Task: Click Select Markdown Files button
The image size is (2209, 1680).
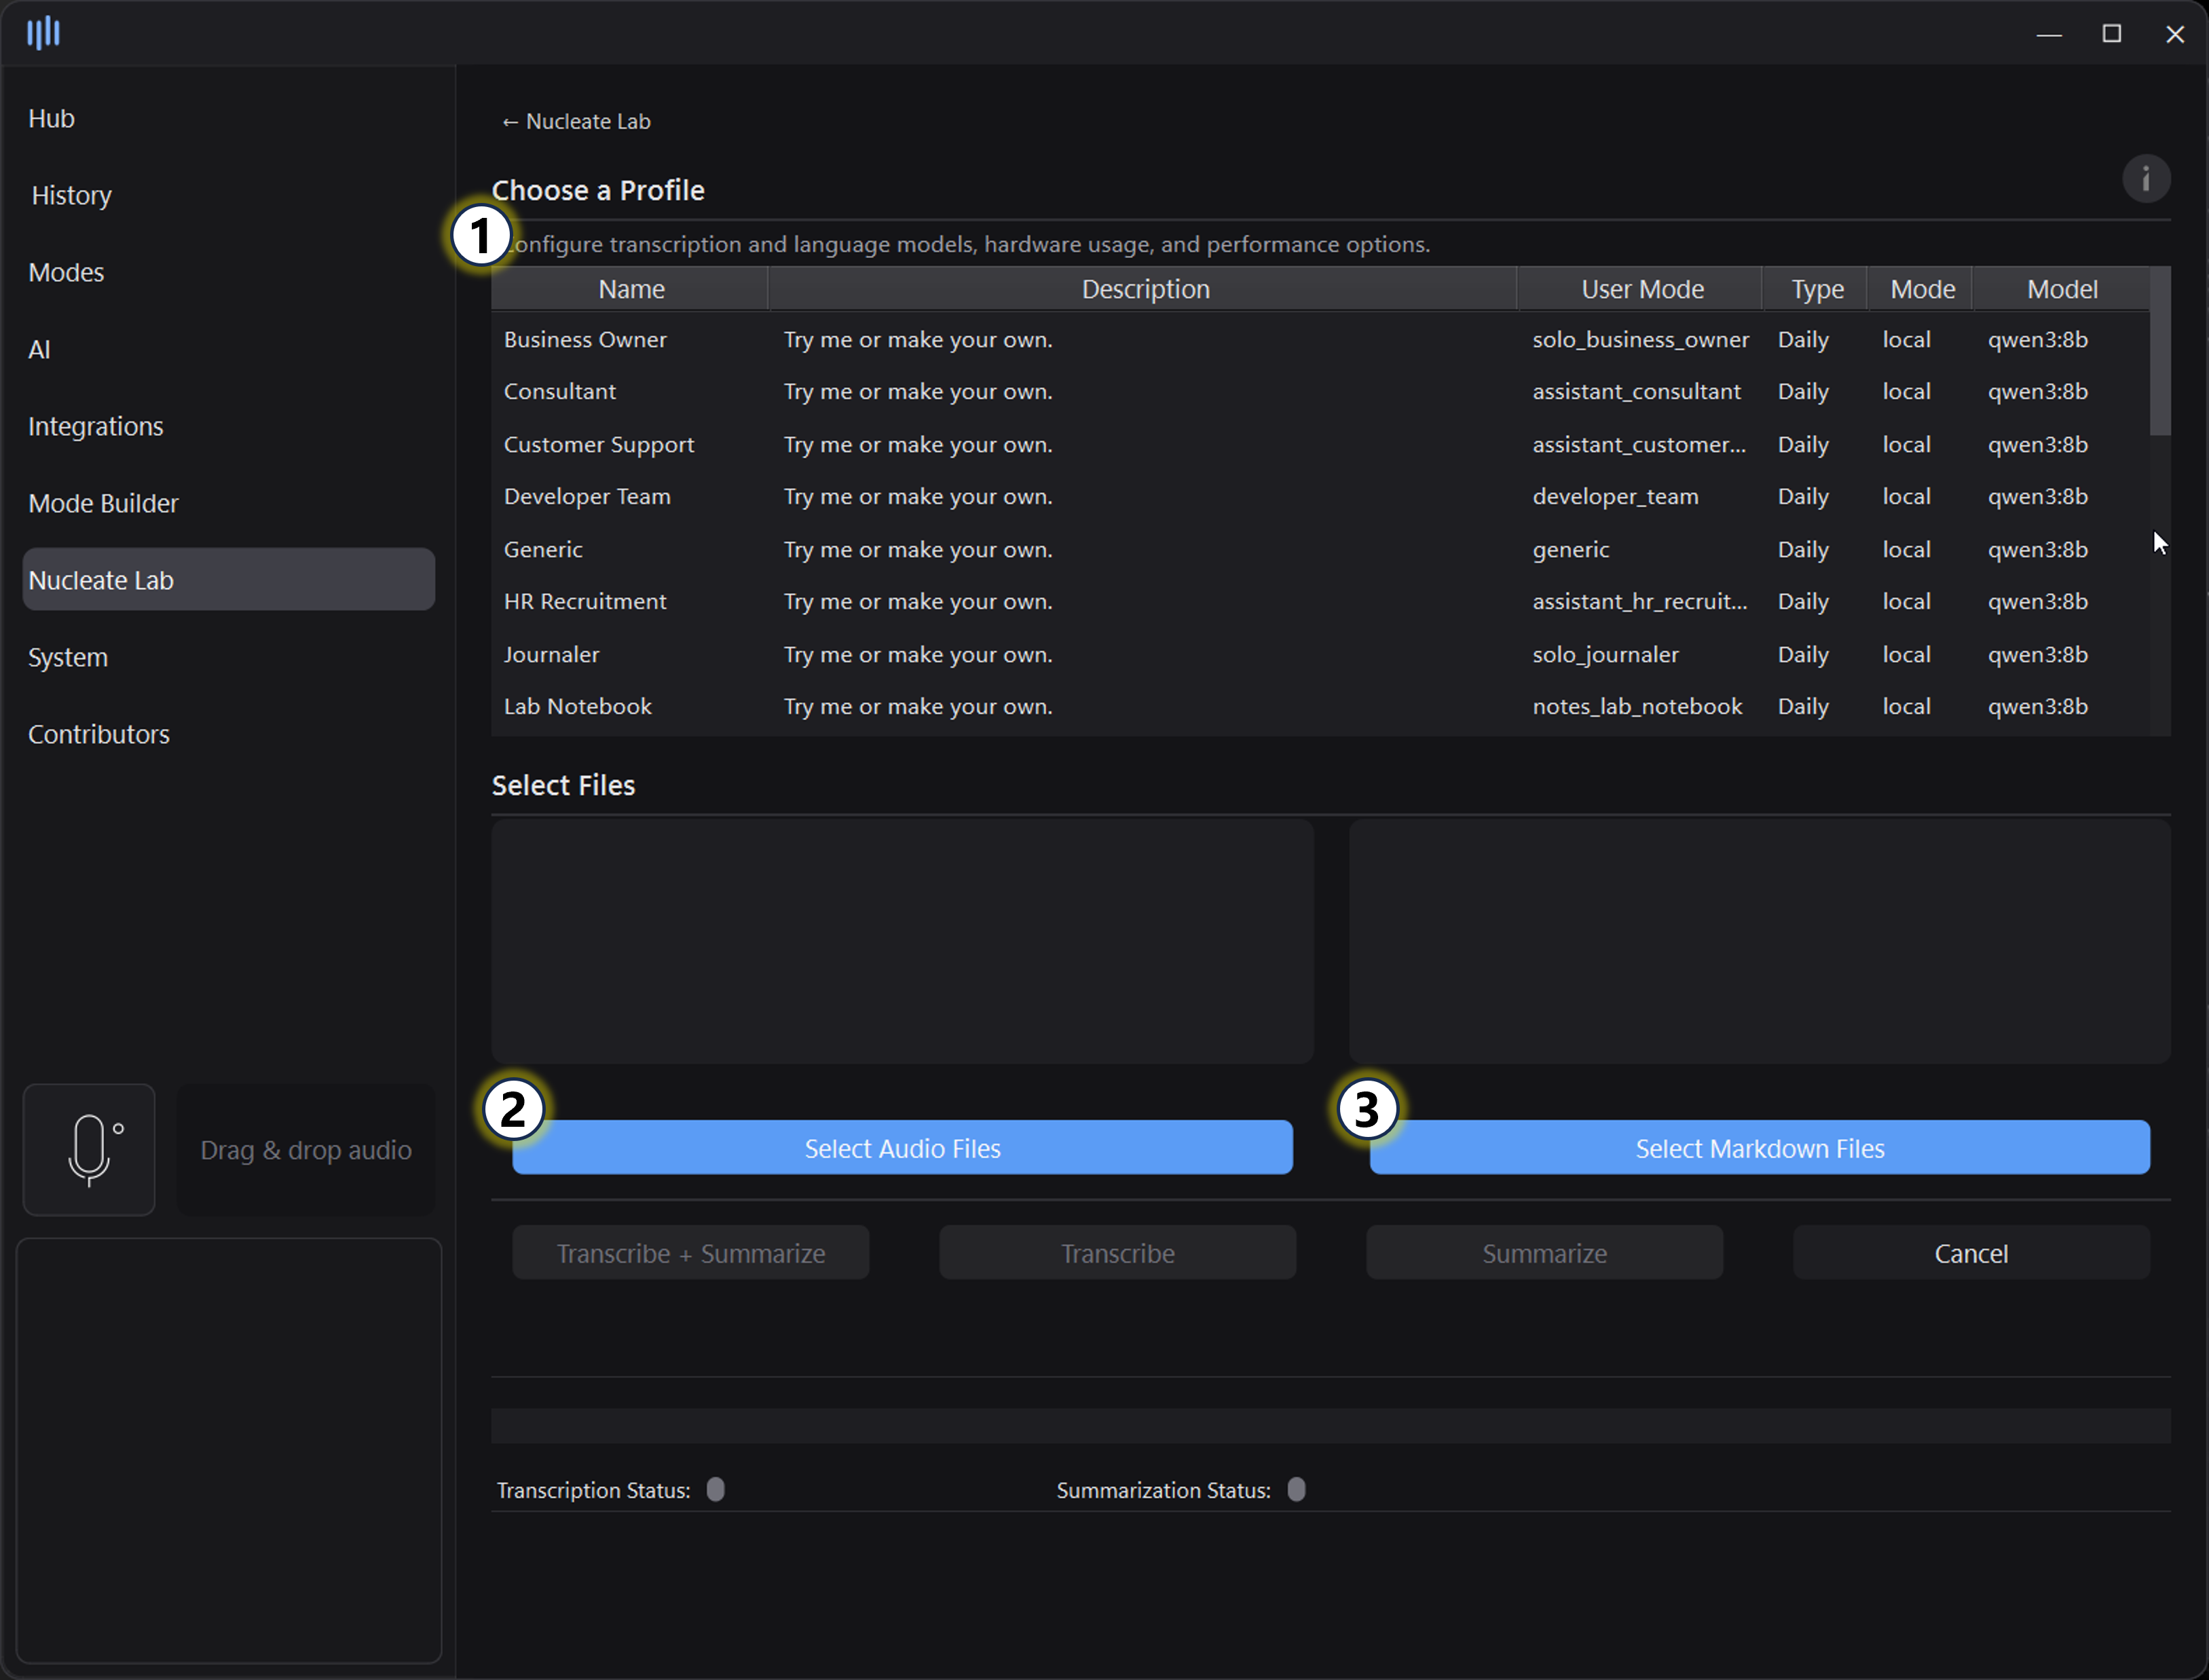Action: (x=1759, y=1148)
